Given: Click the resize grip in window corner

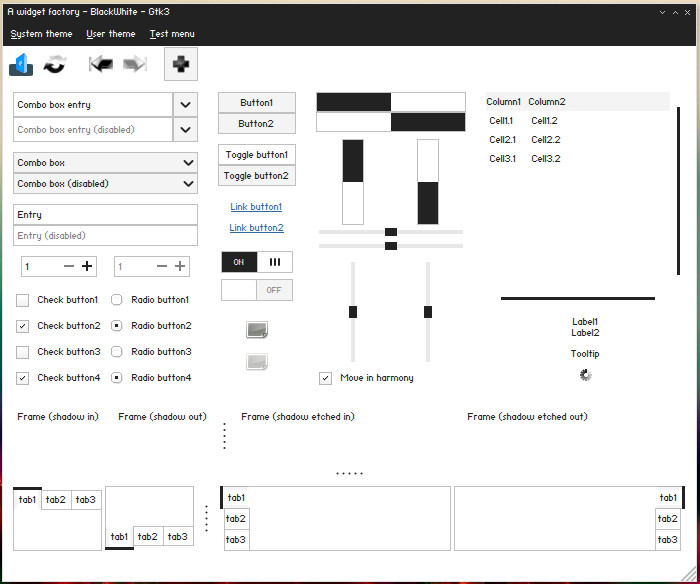Looking at the screenshot, I should (x=690, y=574).
